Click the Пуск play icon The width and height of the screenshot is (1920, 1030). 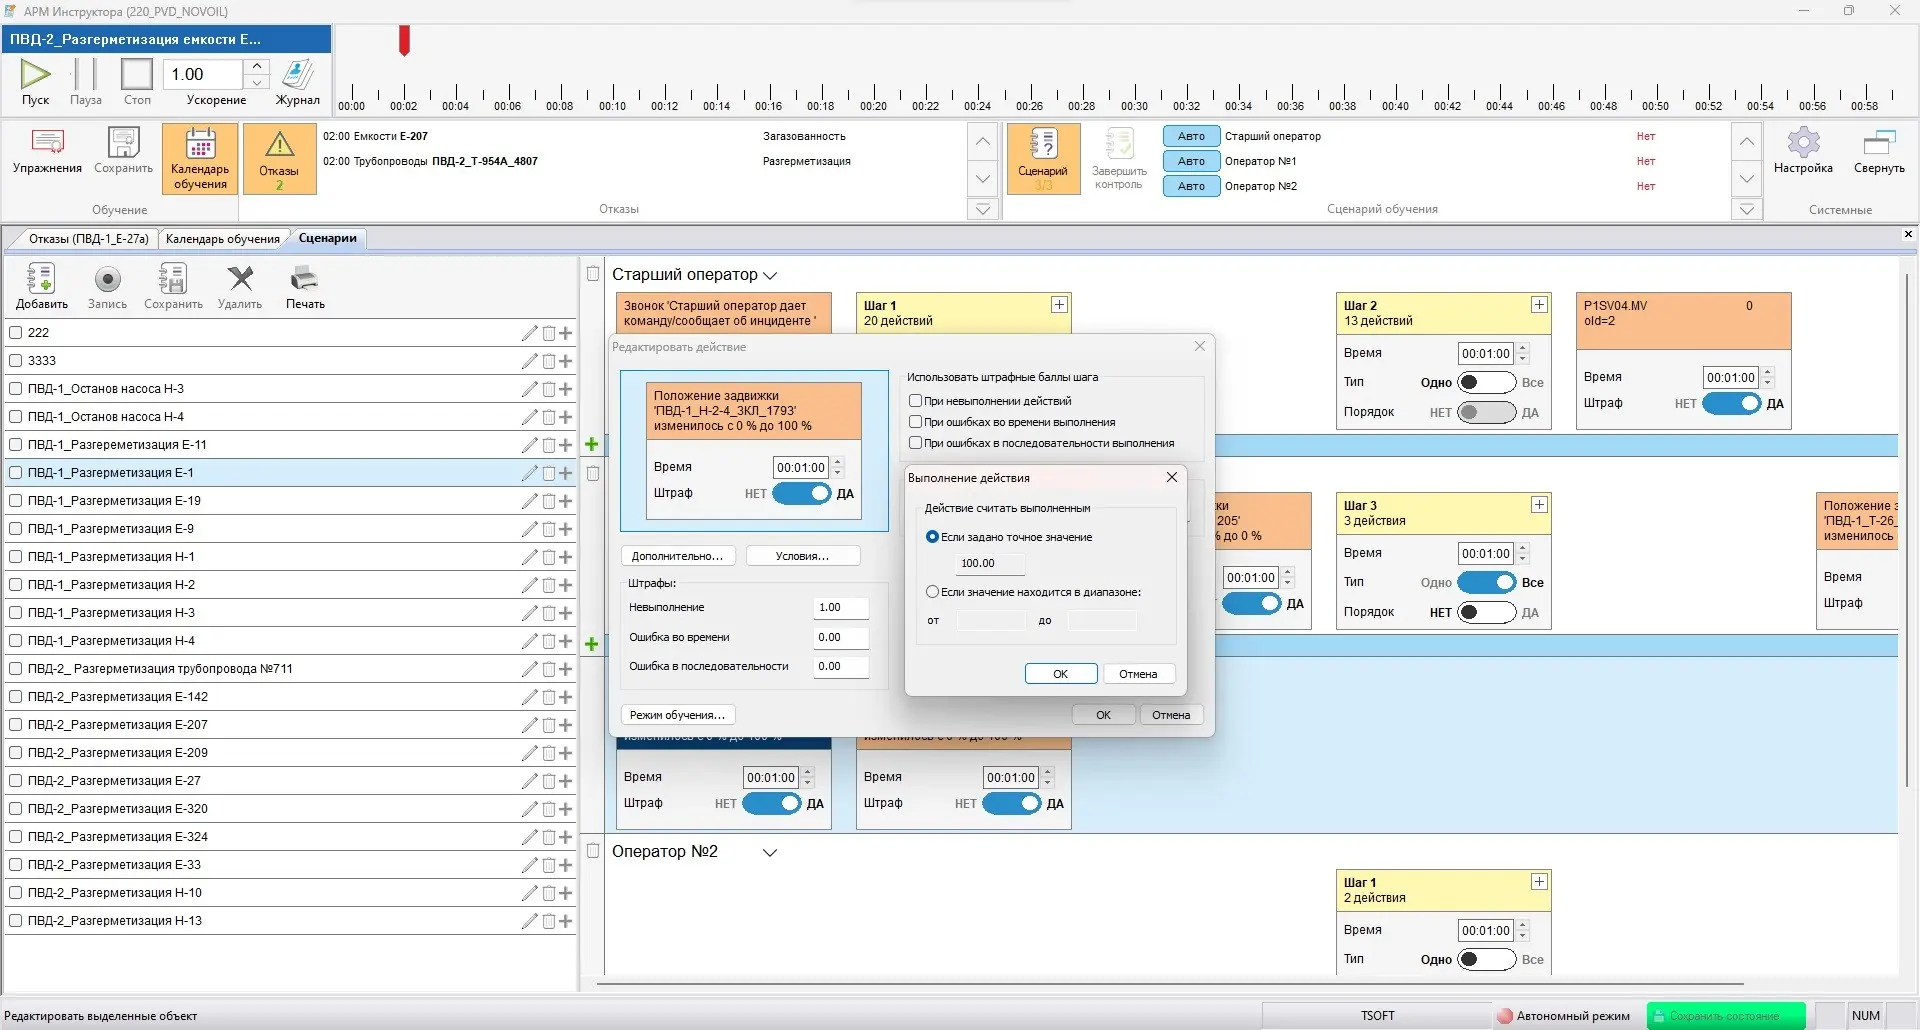pyautogui.click(x=35, y=74)
